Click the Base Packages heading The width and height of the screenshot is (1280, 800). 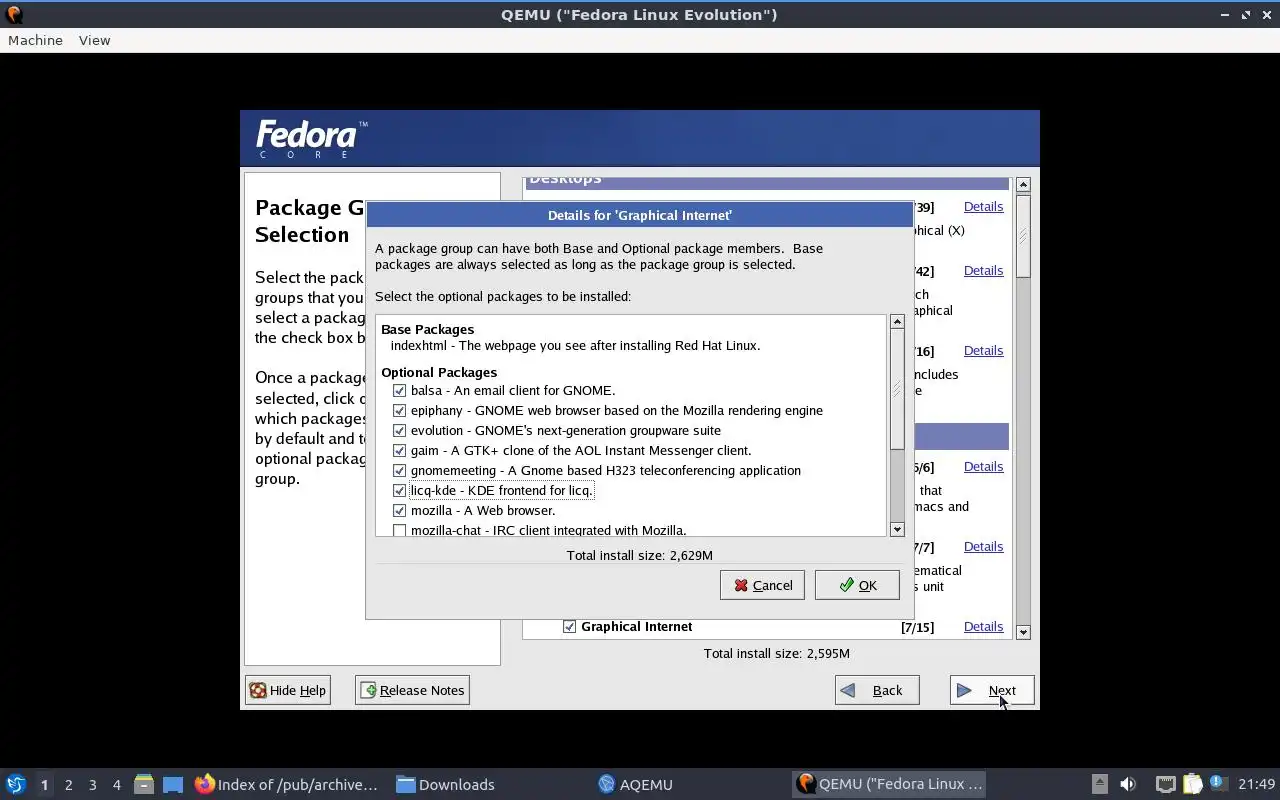(427, 329)
